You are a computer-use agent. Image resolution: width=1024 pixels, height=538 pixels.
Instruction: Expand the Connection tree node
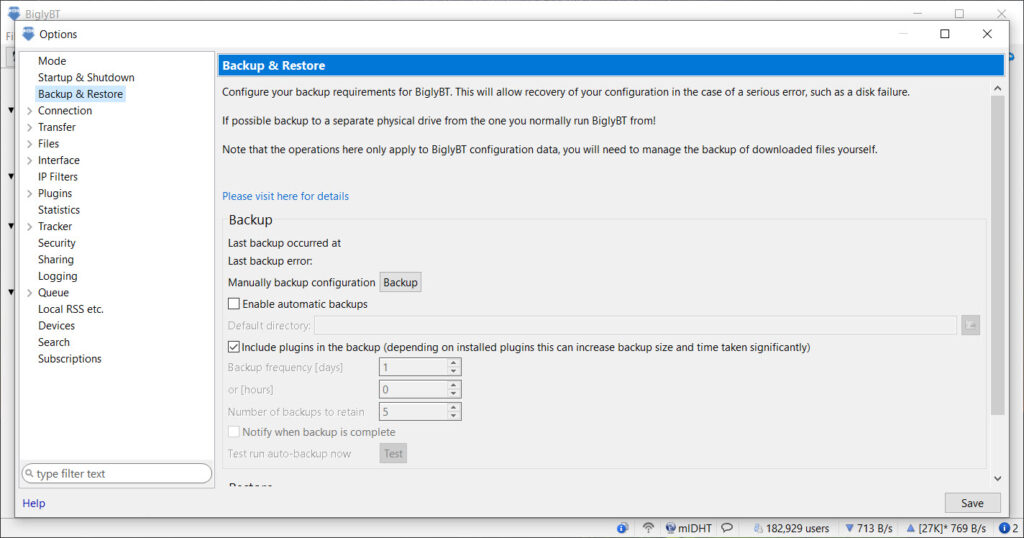click(29, 111)
